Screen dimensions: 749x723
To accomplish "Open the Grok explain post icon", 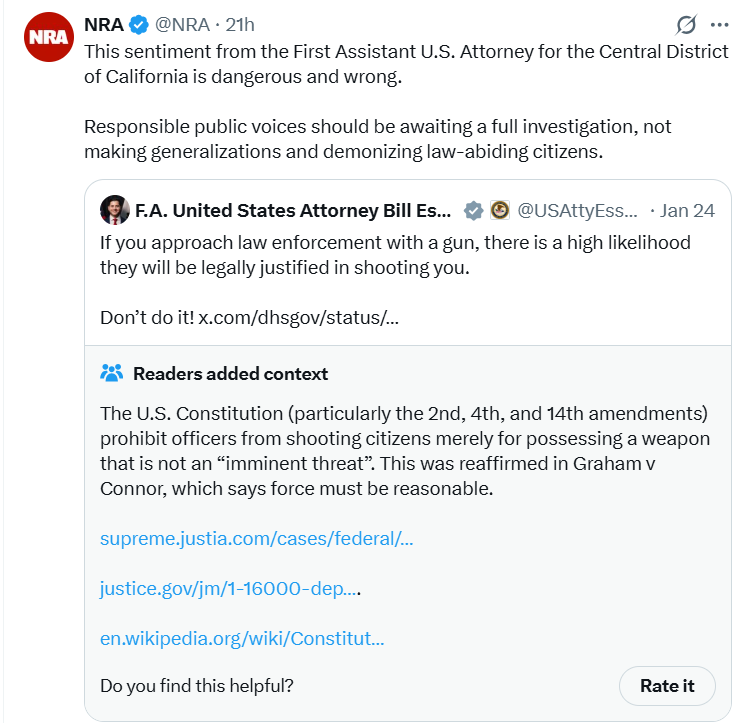I will pos(686,24).
